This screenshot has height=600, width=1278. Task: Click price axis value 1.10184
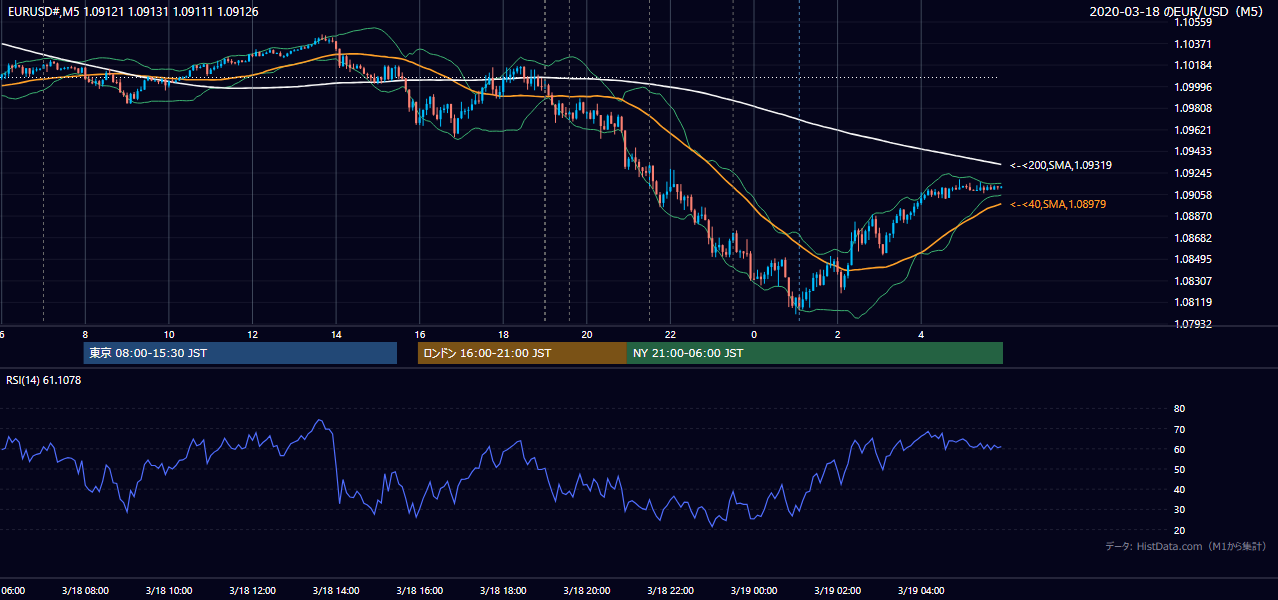coord(1193,65)
